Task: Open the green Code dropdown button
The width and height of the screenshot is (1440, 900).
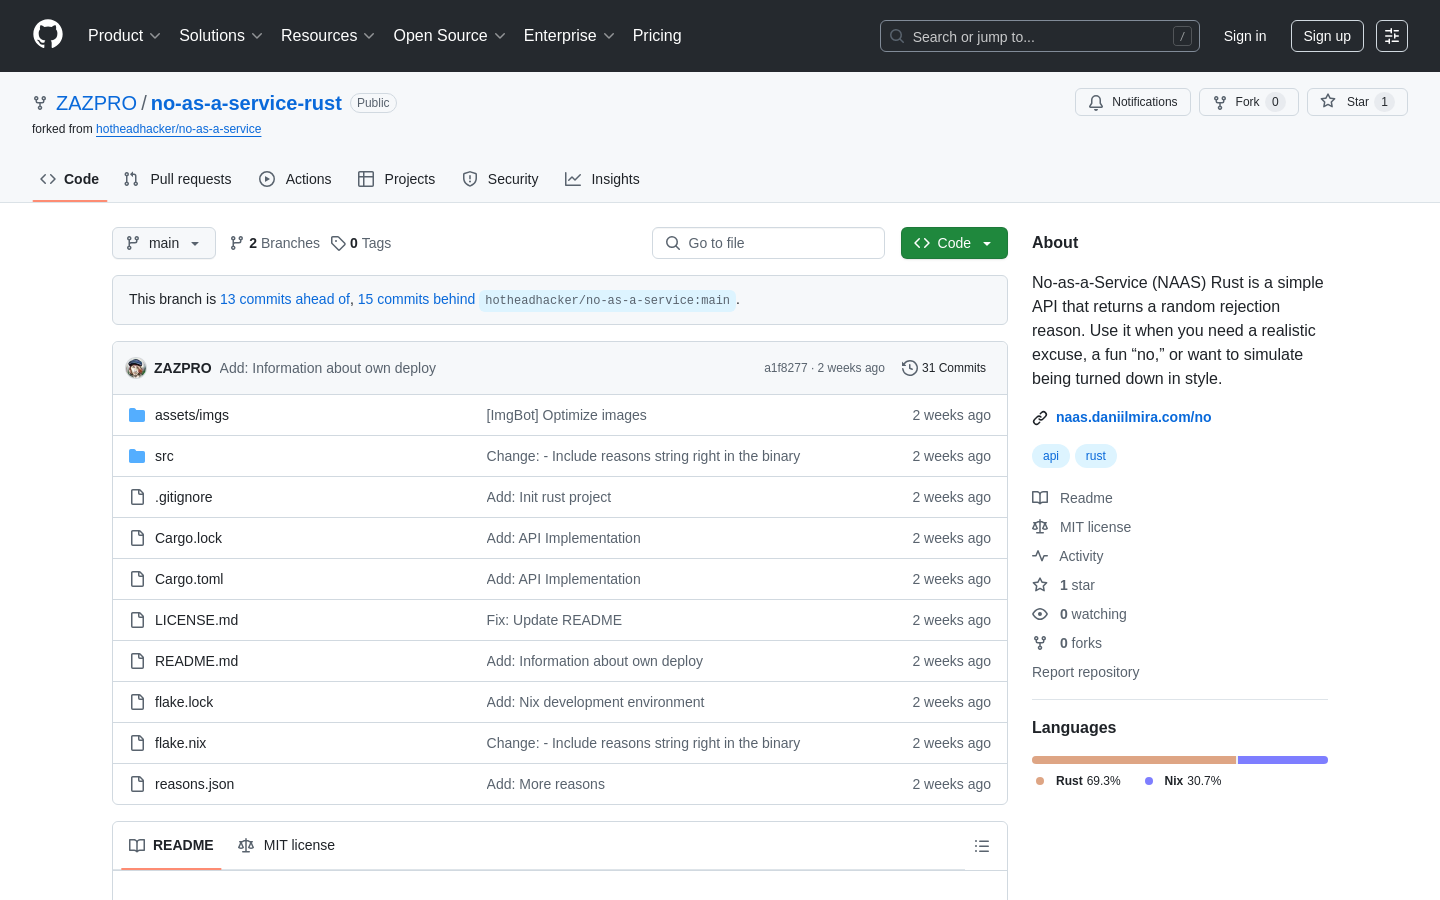Action: pyautogui.click(x=954, y=243)
